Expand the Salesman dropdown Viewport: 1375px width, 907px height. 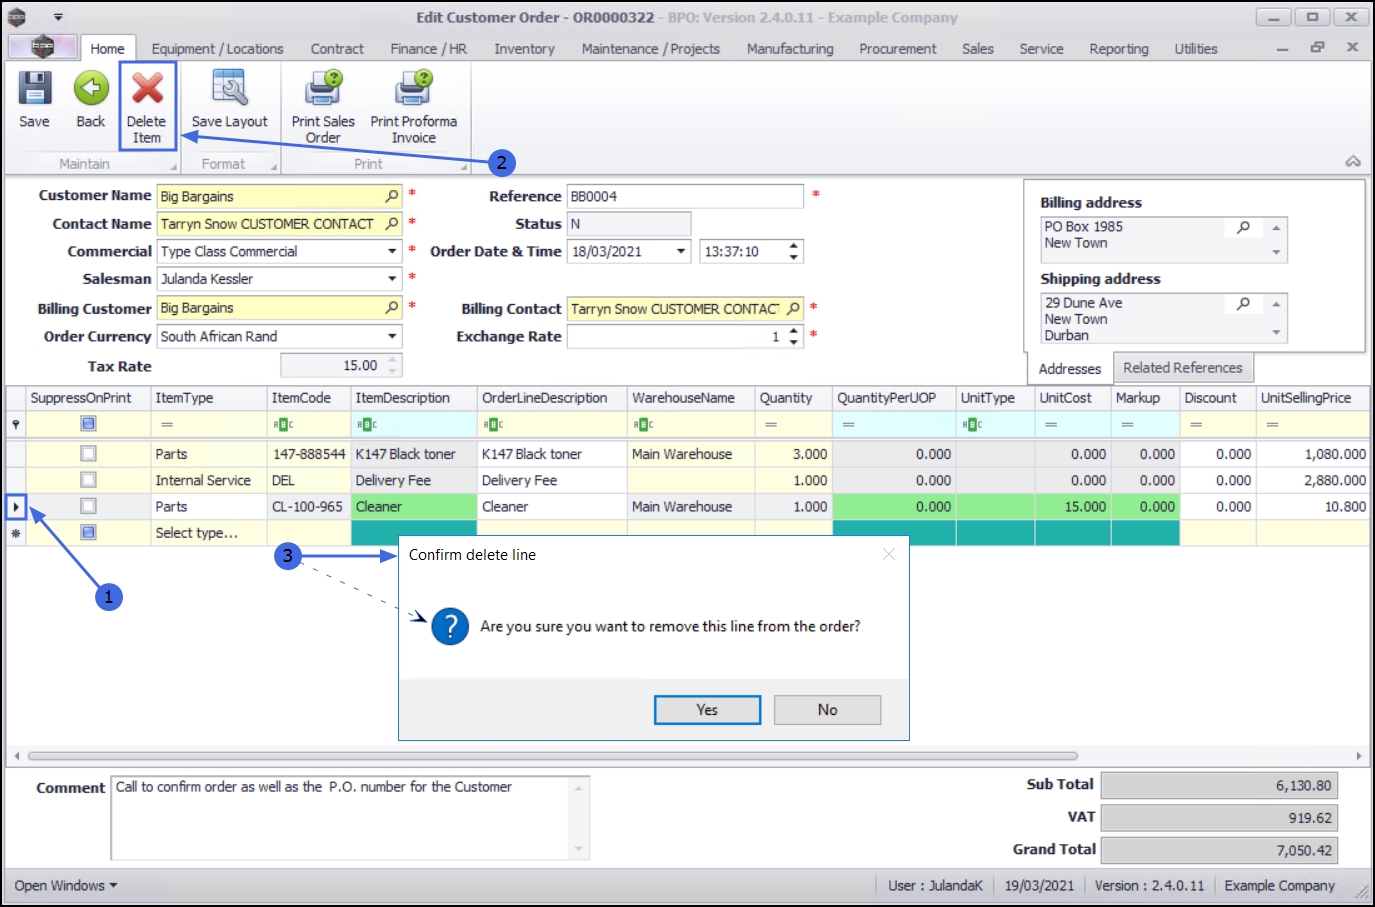tap(392, 279)
